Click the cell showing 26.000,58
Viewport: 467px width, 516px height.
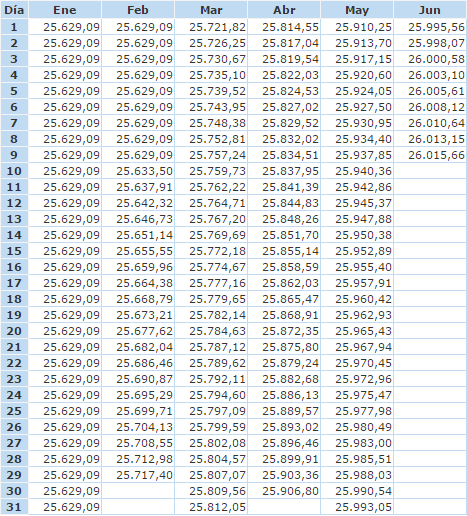(430, 59)
